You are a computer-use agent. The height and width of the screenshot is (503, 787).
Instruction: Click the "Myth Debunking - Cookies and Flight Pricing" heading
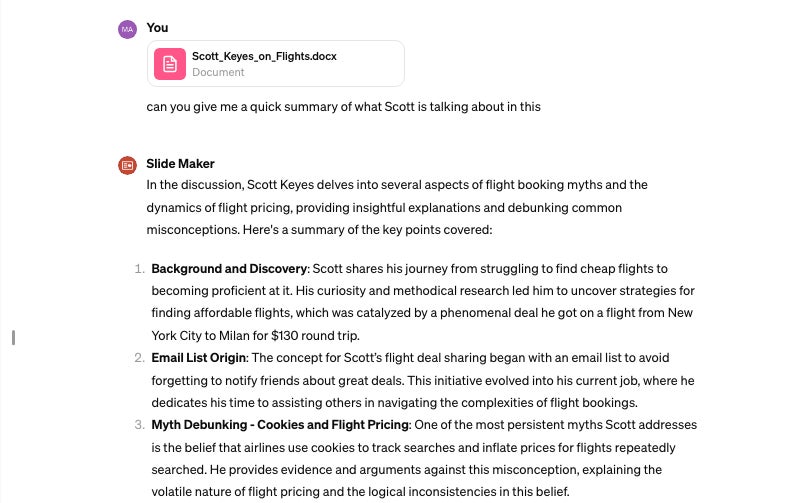pos(279,425)
